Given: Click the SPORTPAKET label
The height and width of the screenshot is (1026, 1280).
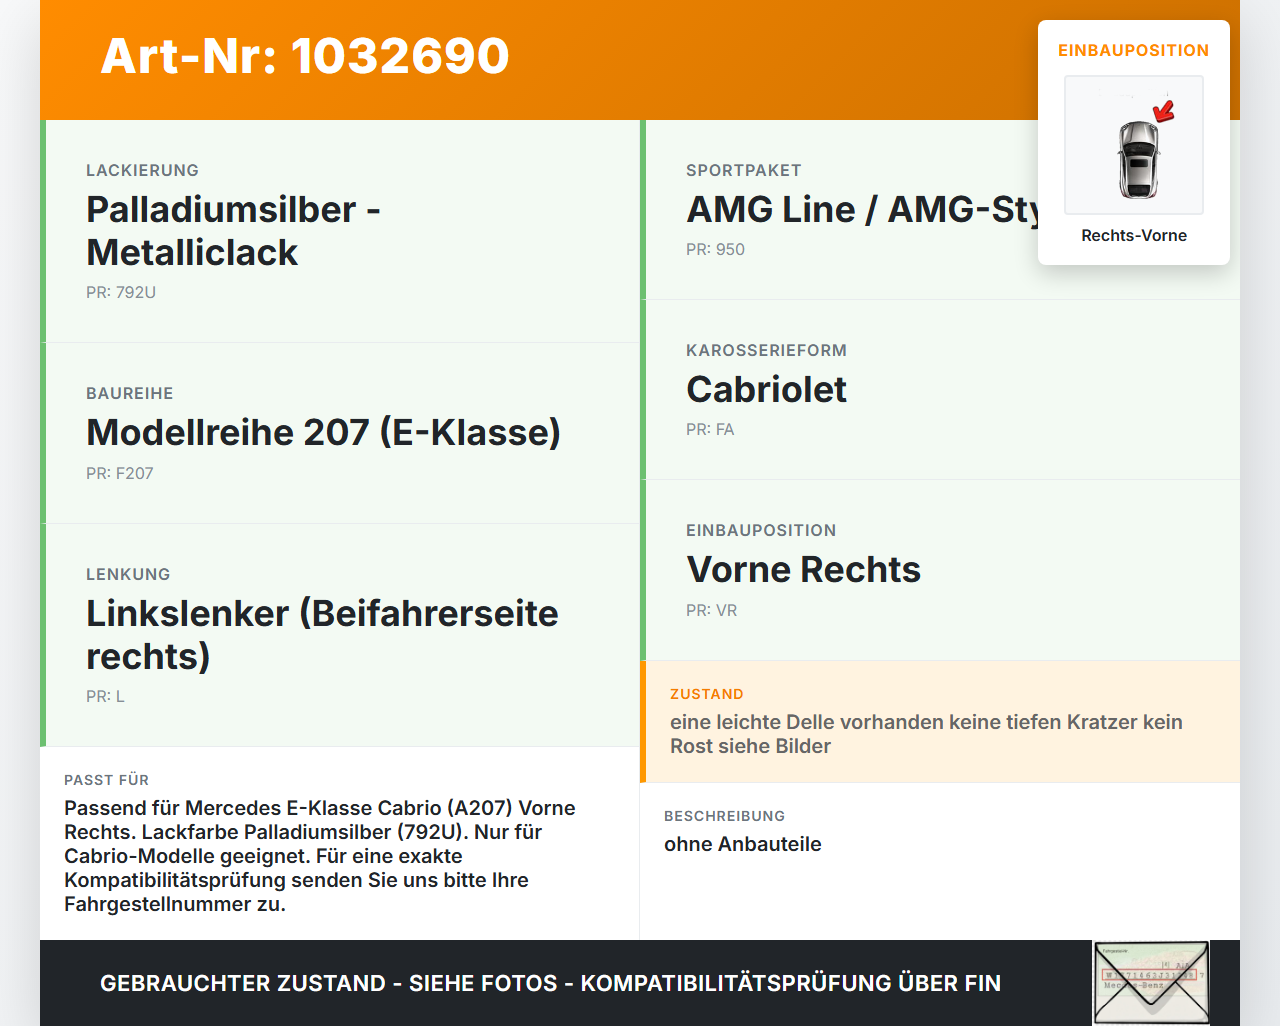Looking at the screenshot, I should pyautogui.click(x=744, y=171).
